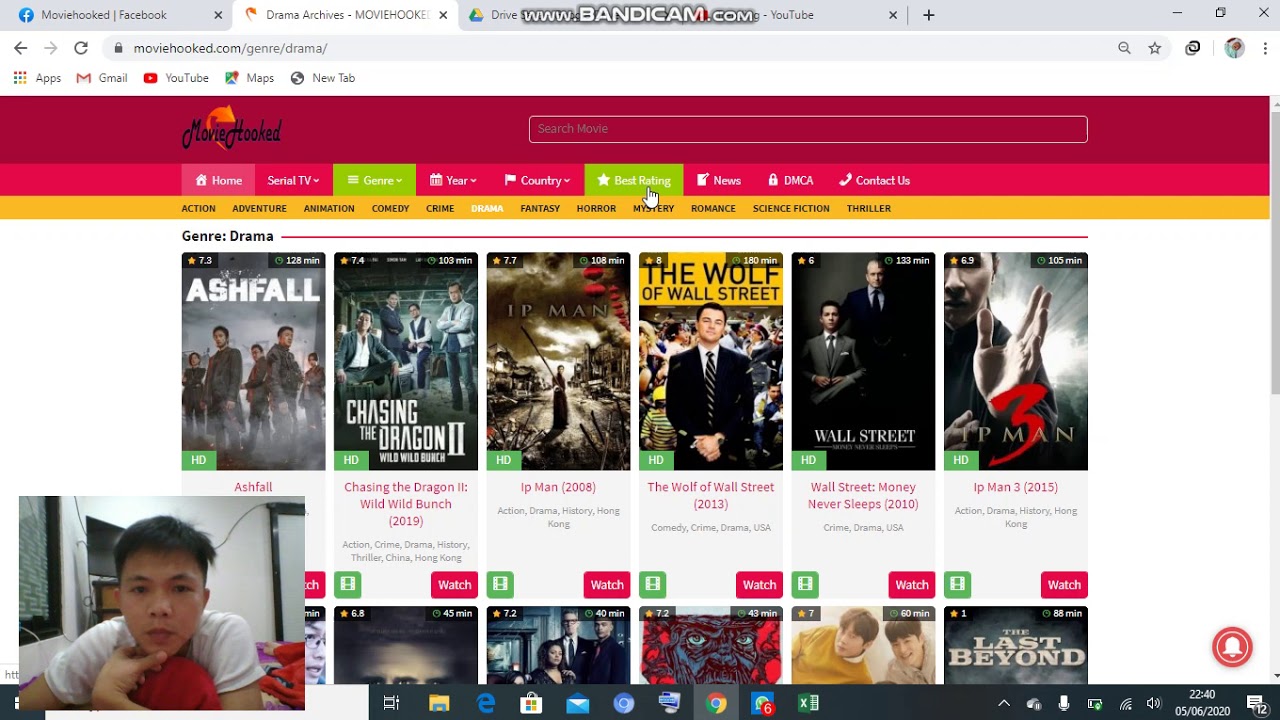Image resolution: width=1280 pixels, height=720 pixels.
Task: Open the Chrome profile avatar
Action: [x=1234, y=48]
